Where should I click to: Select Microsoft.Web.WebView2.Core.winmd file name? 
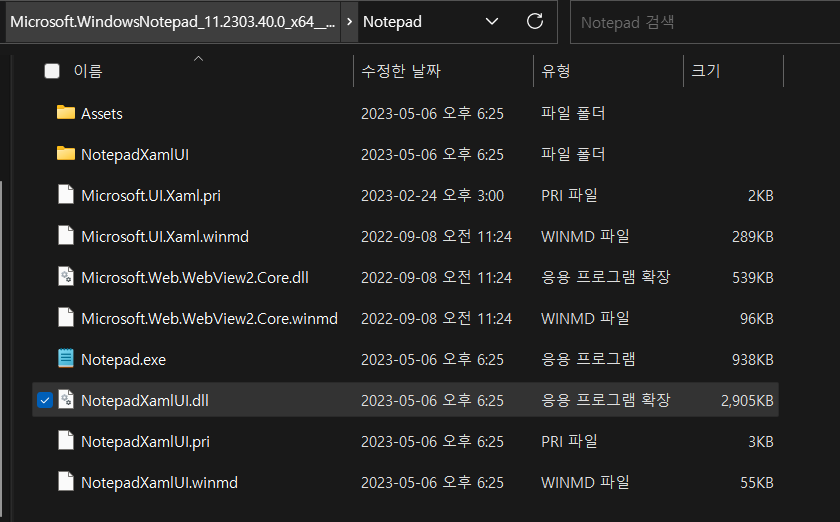209,318
